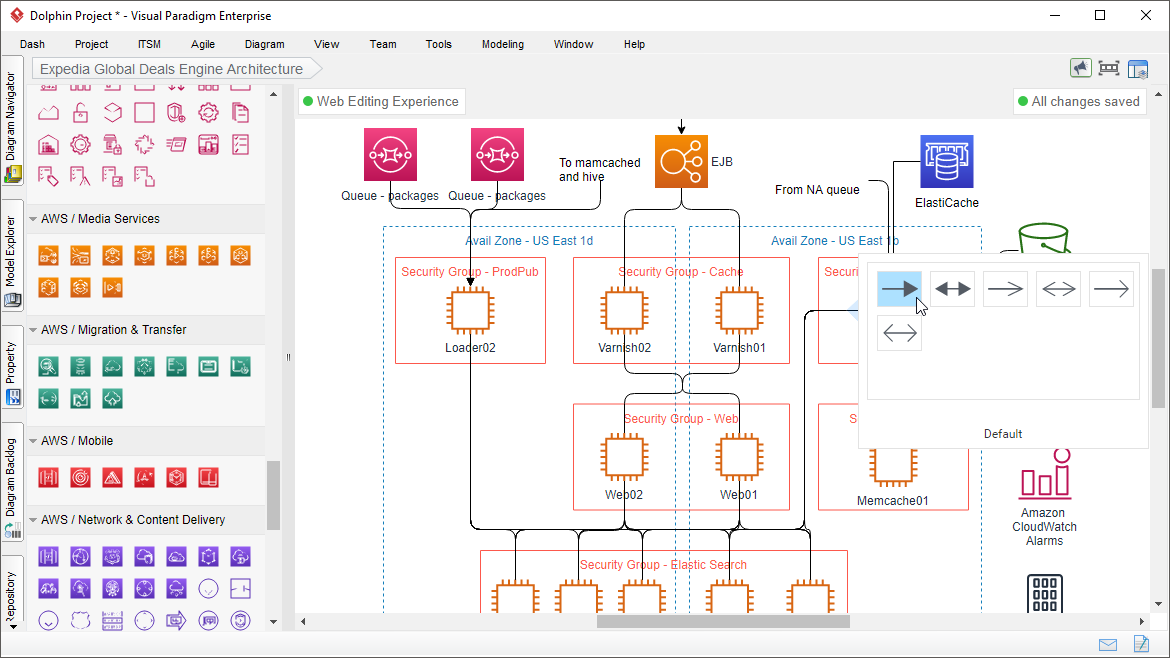Choose the red devices Mobile icon
The height and width of the screenshot is (658, 1170).
coord(208,477)
